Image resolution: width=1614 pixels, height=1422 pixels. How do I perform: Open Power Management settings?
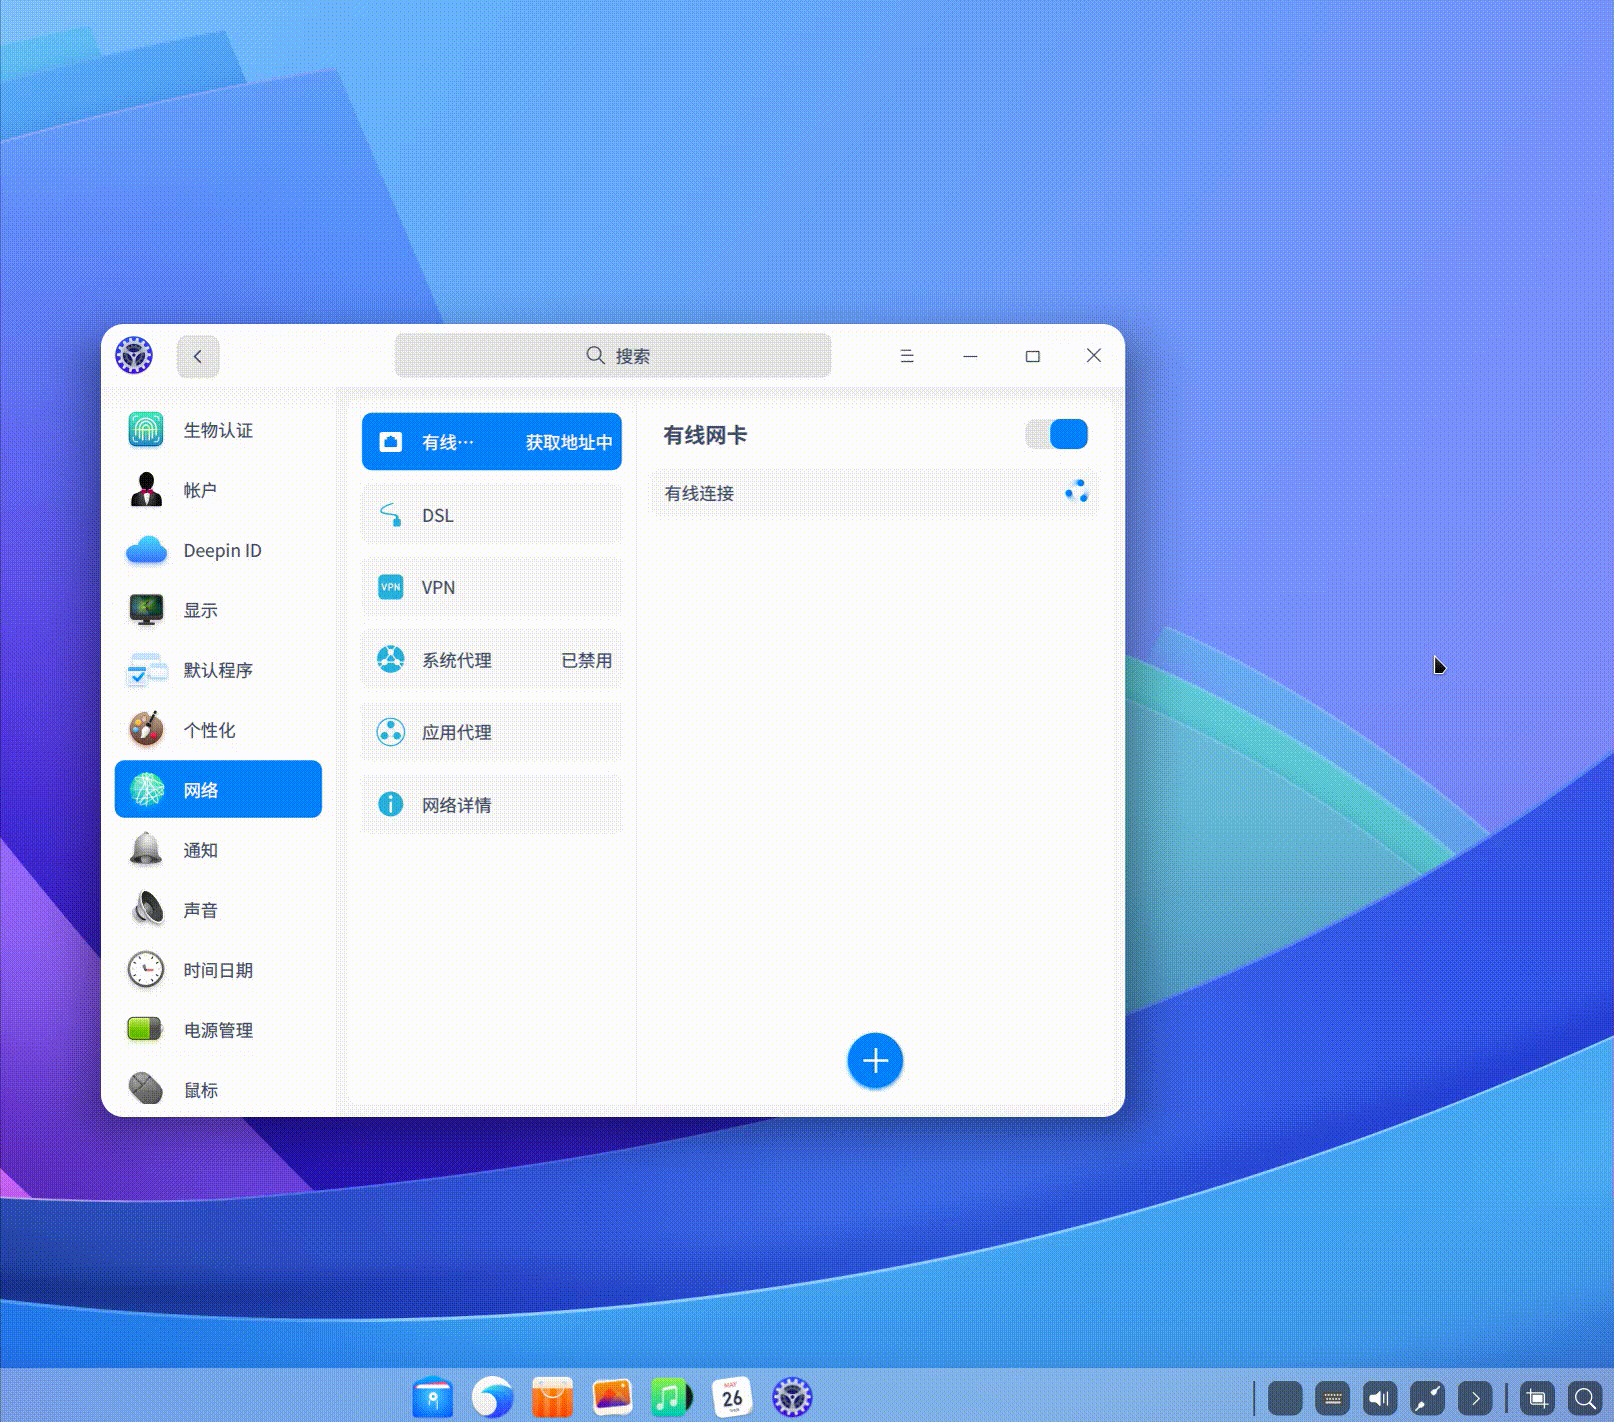click(218, 1030)
